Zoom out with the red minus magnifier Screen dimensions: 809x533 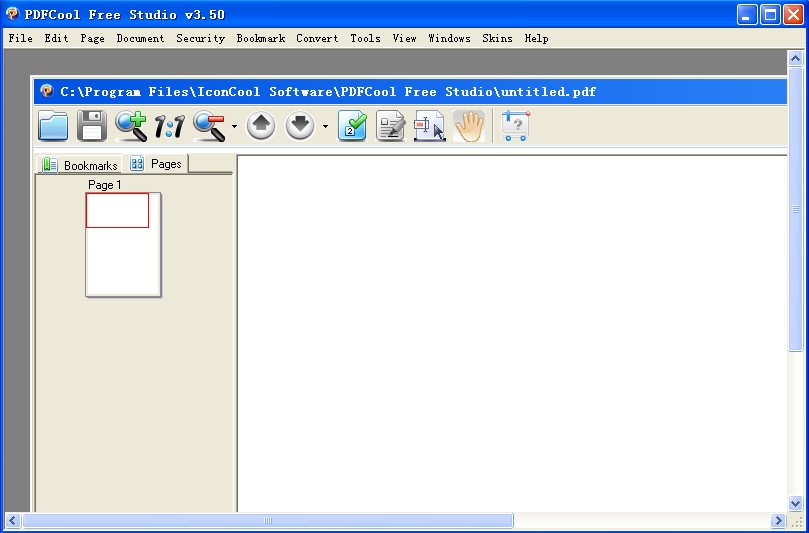(209, 126)
